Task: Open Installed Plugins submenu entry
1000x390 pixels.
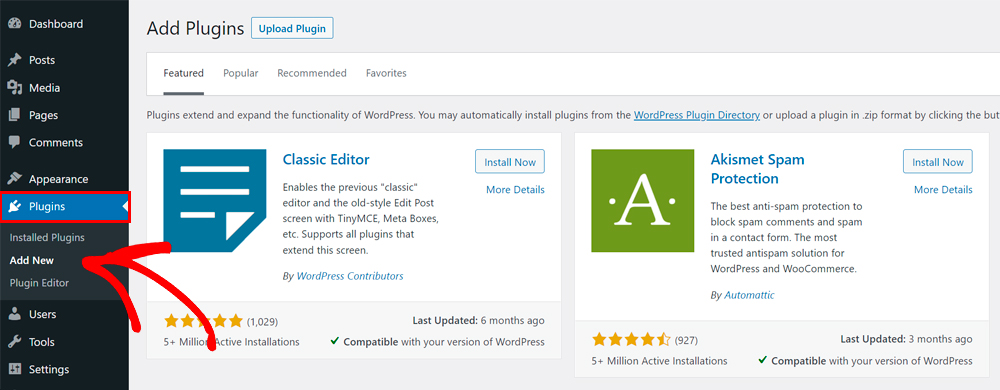Action: [x=47, y=238]
